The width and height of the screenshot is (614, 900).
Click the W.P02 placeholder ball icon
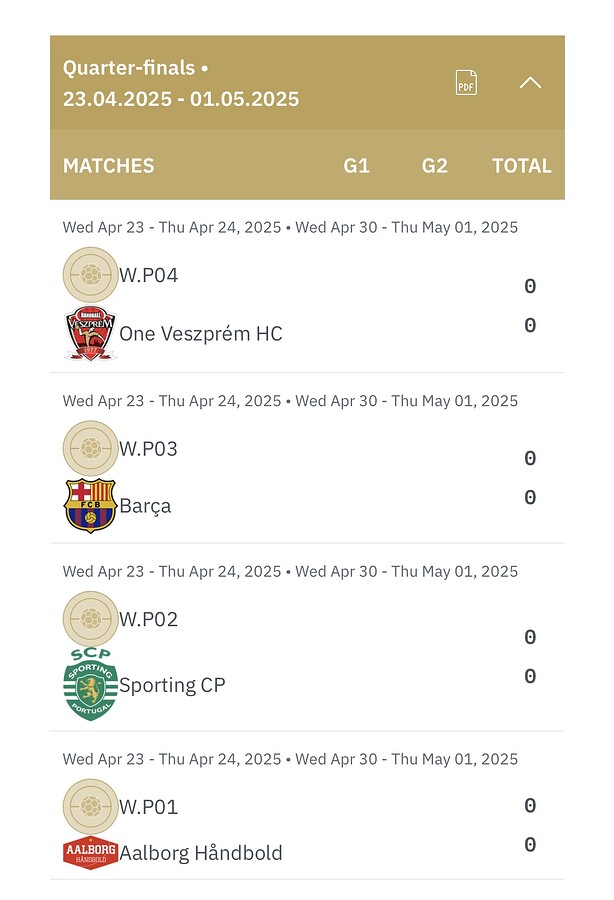point(90,619)
